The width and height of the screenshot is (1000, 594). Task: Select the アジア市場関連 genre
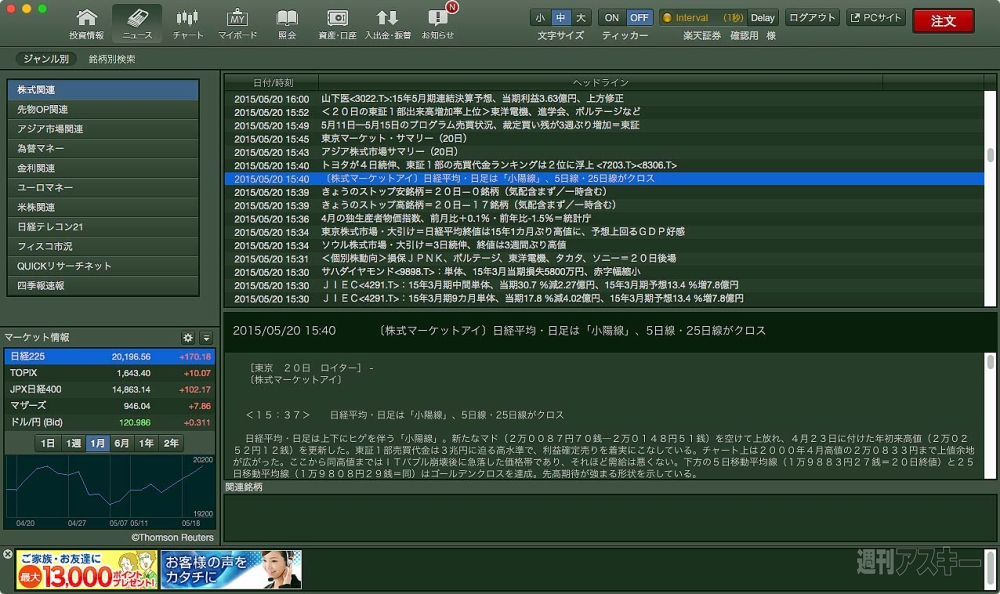tap(103, 129)
